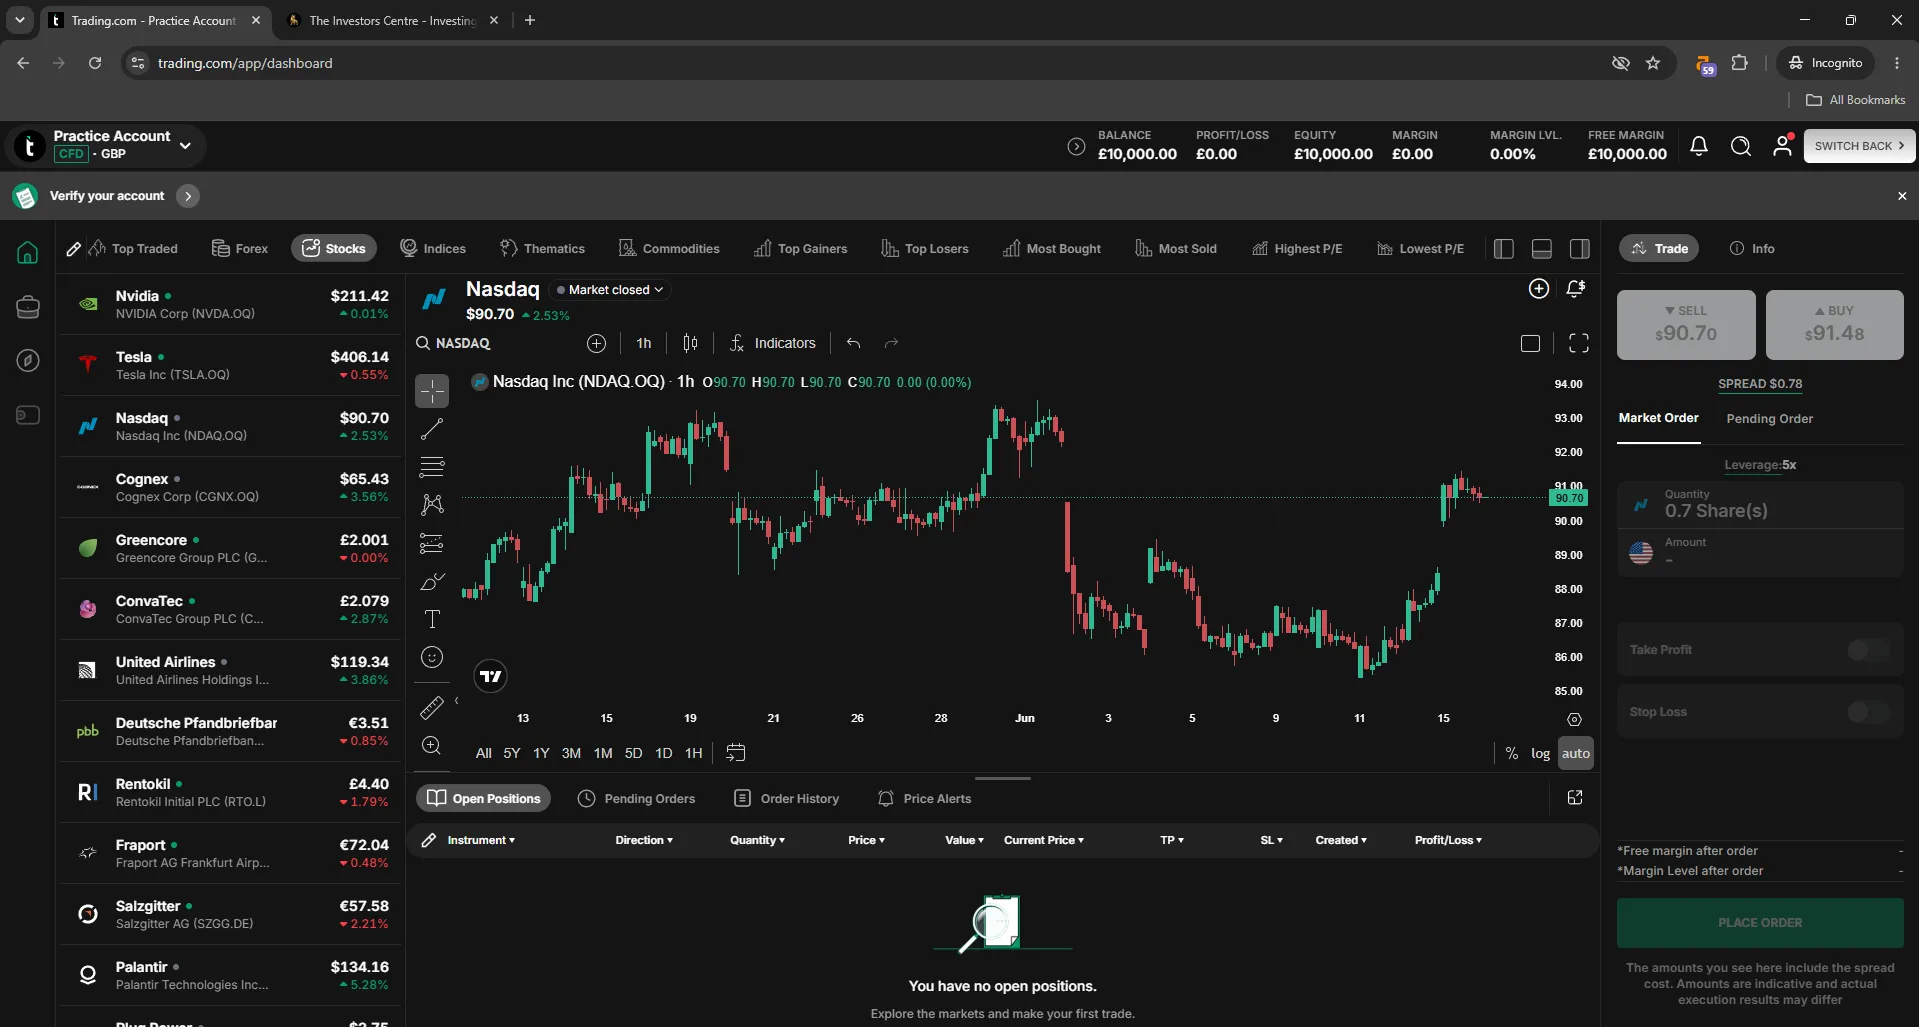Toggle bottom panel layout view
The width and height of the screenshot is (1919, 1027).
tap(1541, 249)
